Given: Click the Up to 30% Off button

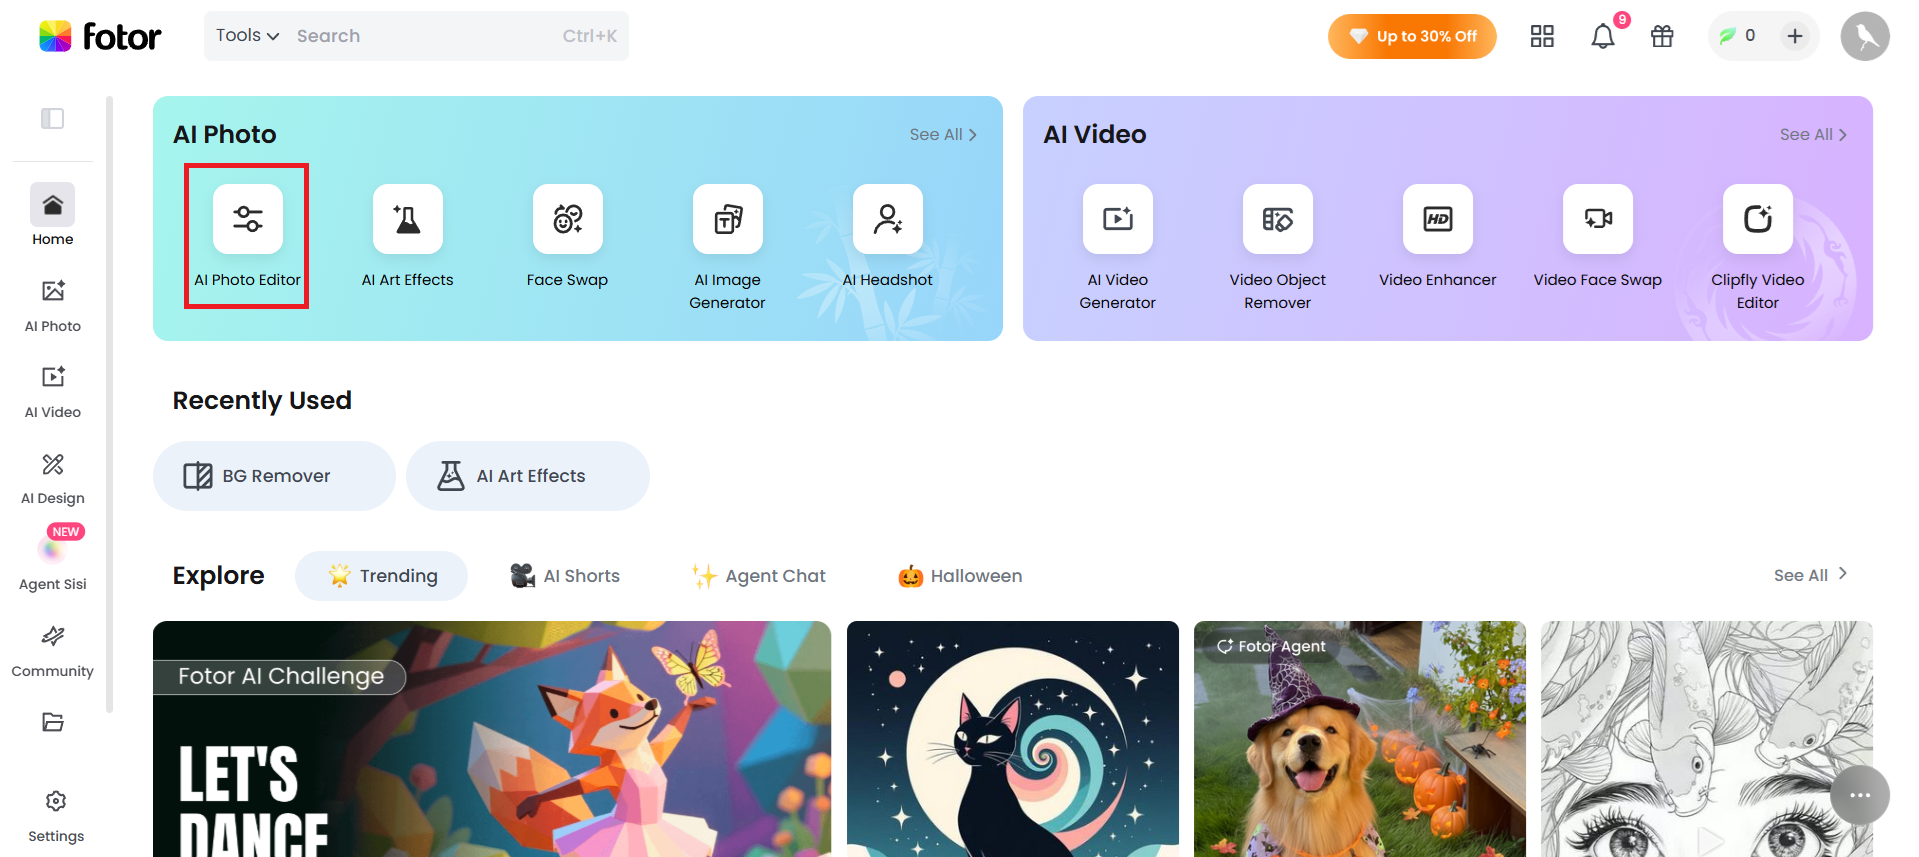Looking at the screenshot, I should [x=1412, y=36].
